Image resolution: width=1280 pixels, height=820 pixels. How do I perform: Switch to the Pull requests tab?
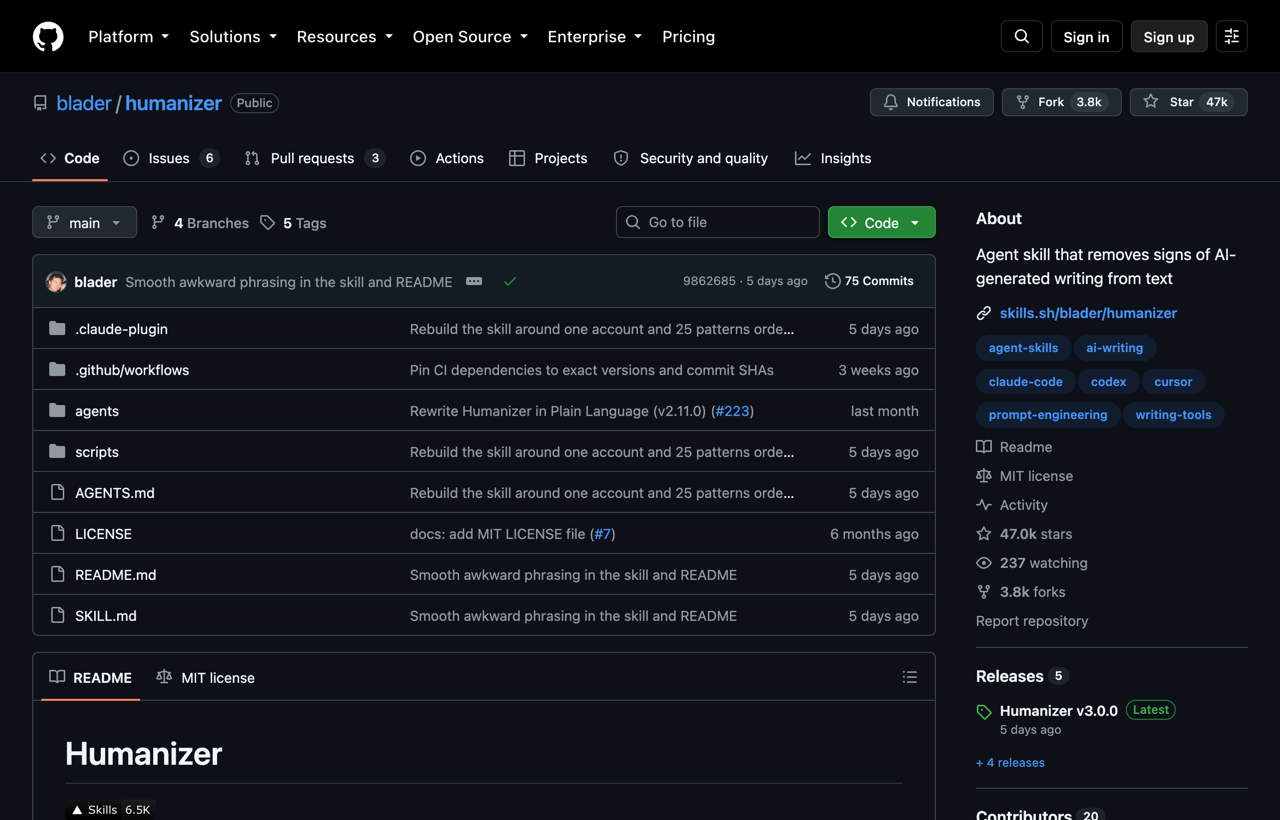pos(314,158)
